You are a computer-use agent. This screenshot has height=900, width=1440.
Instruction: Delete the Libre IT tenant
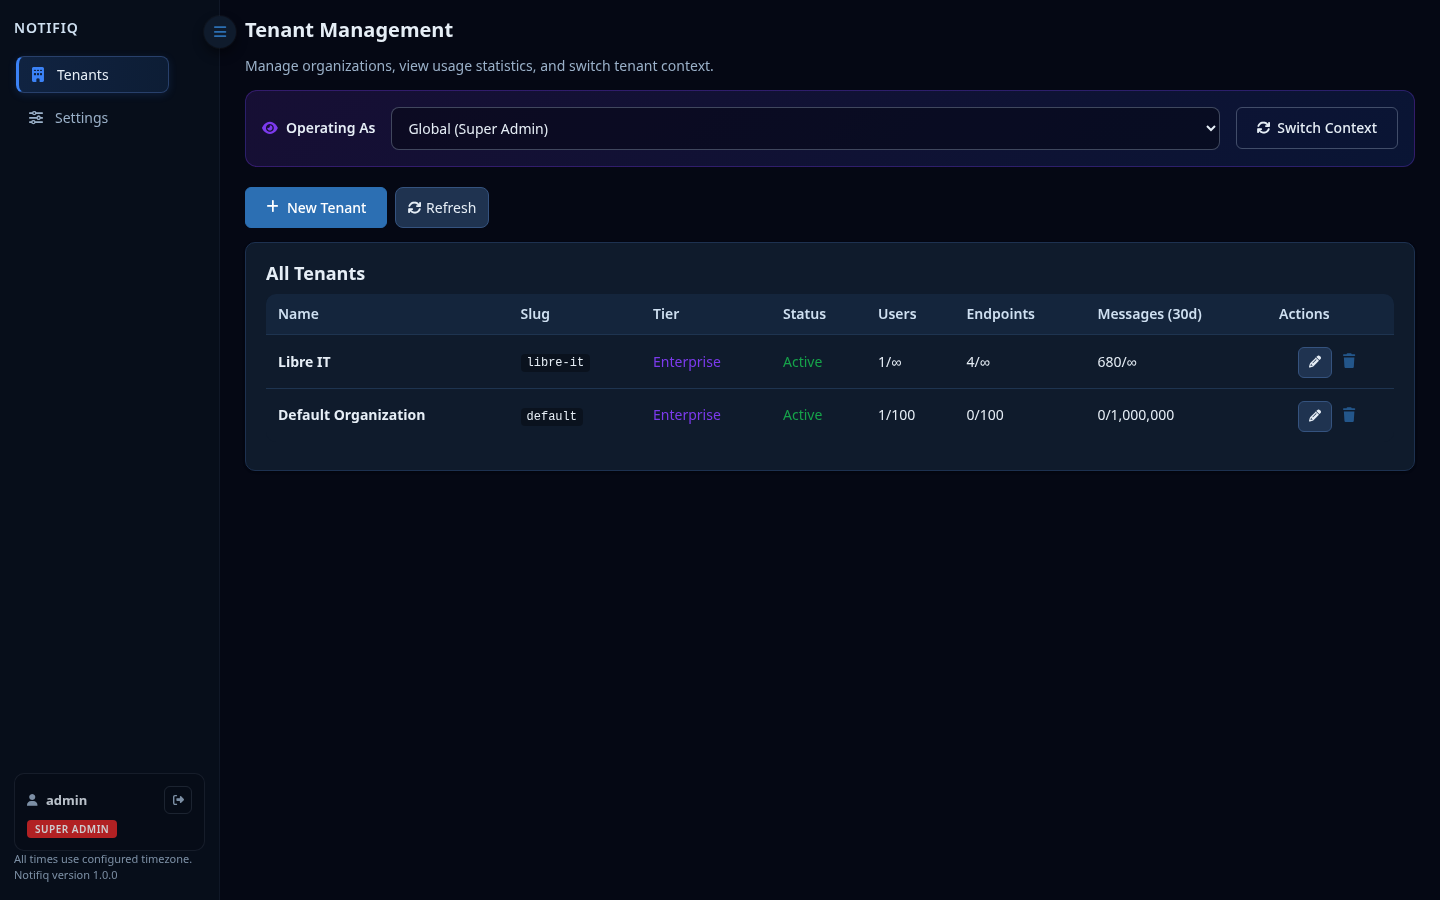coord(1349,361)
